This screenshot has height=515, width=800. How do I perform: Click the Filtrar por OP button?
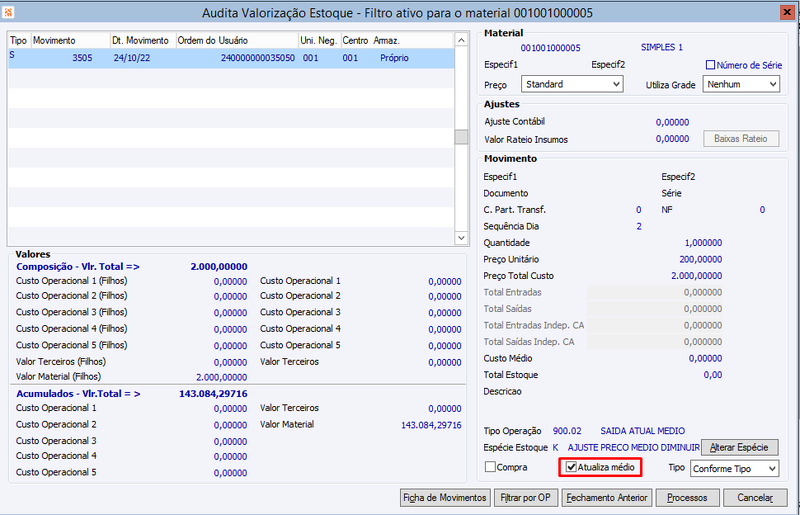click(526, 498)
